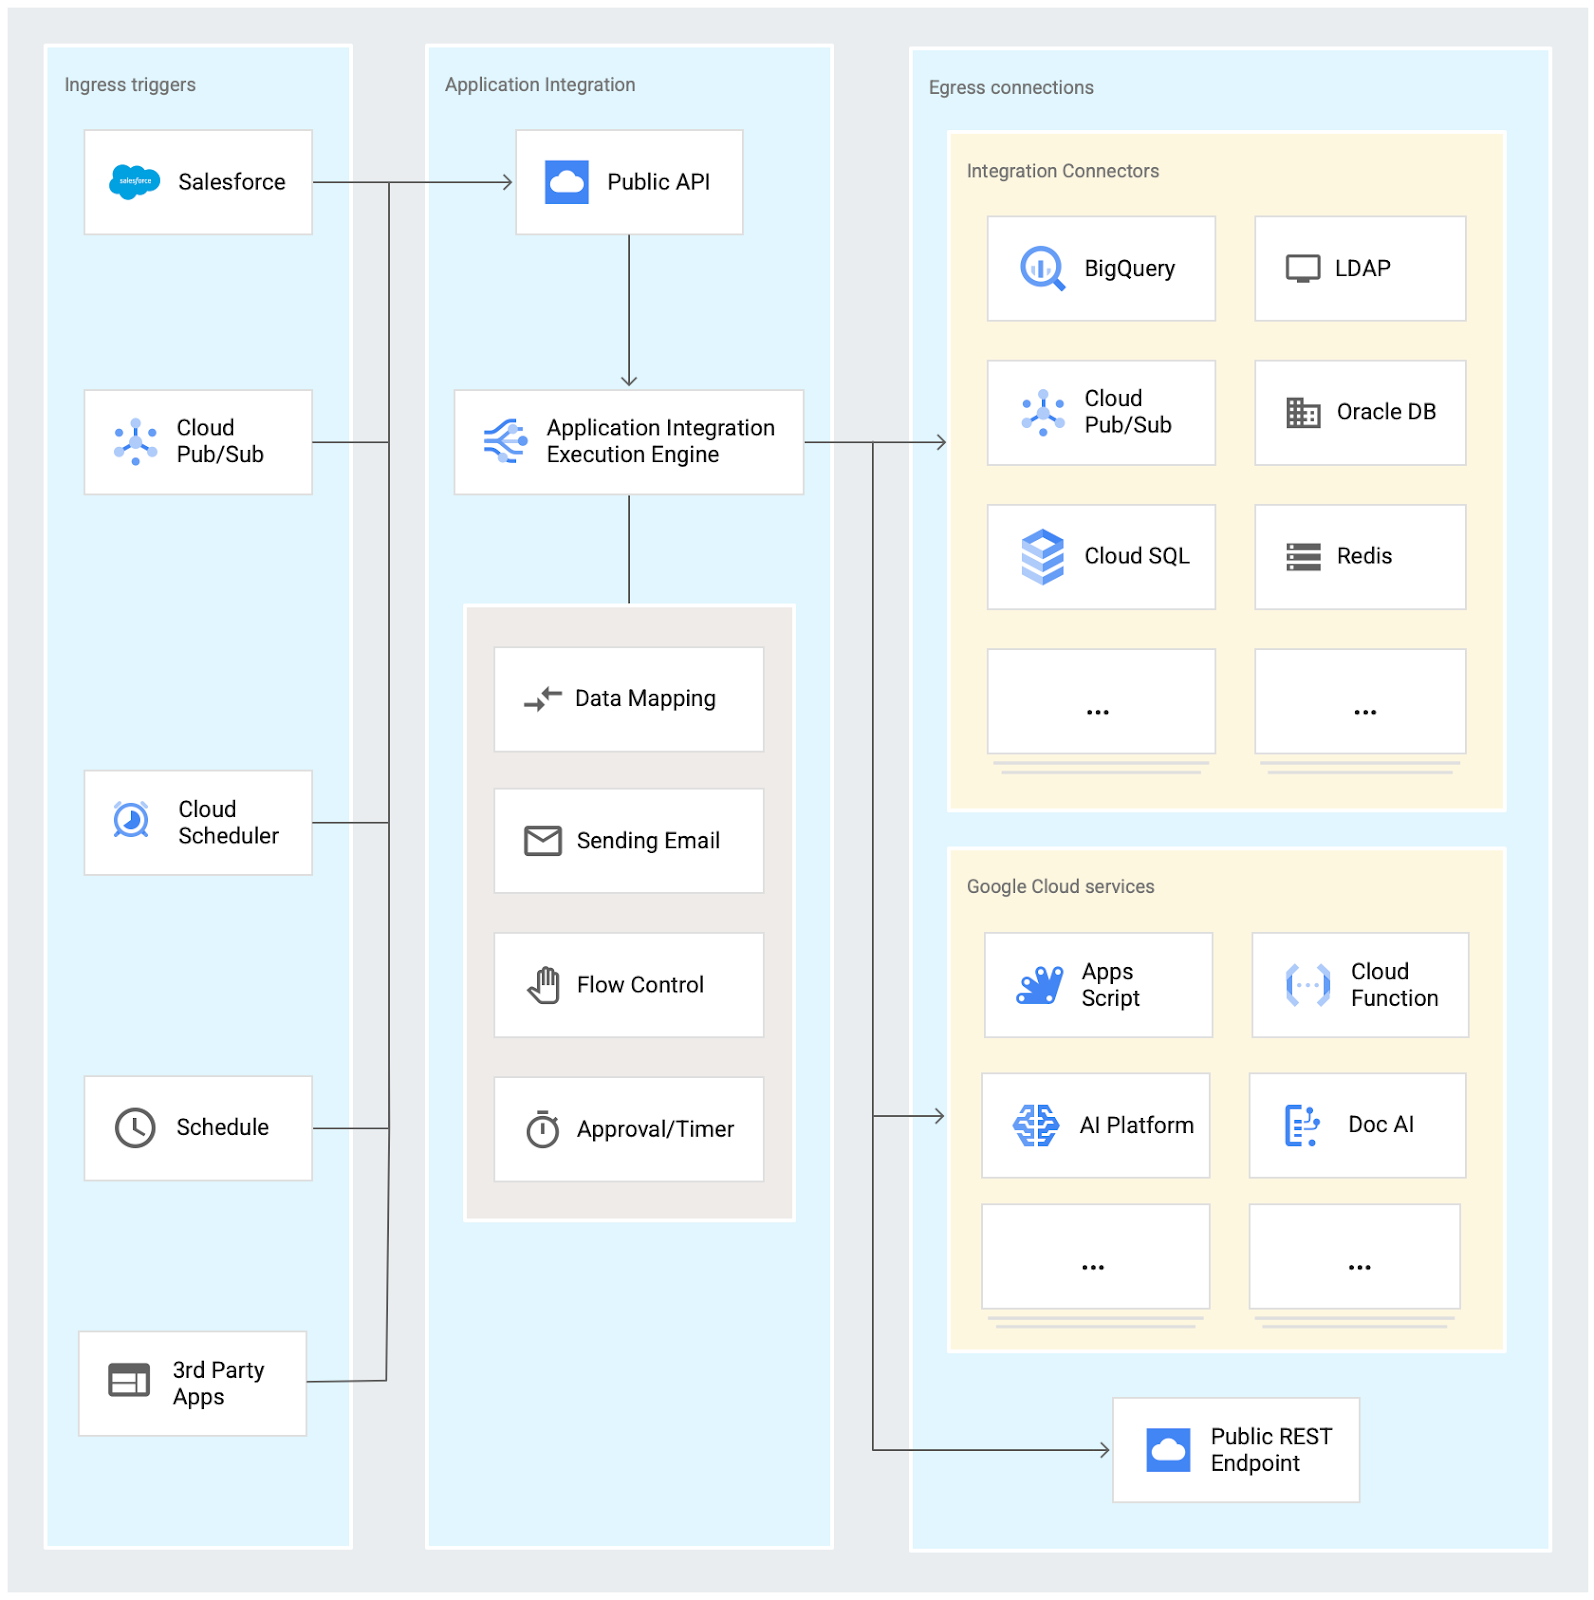Image resolution: width=1594 pixels, height=1600 pixels.
Task: Select the Cloud SQL label
Action: click(1138, 556)
